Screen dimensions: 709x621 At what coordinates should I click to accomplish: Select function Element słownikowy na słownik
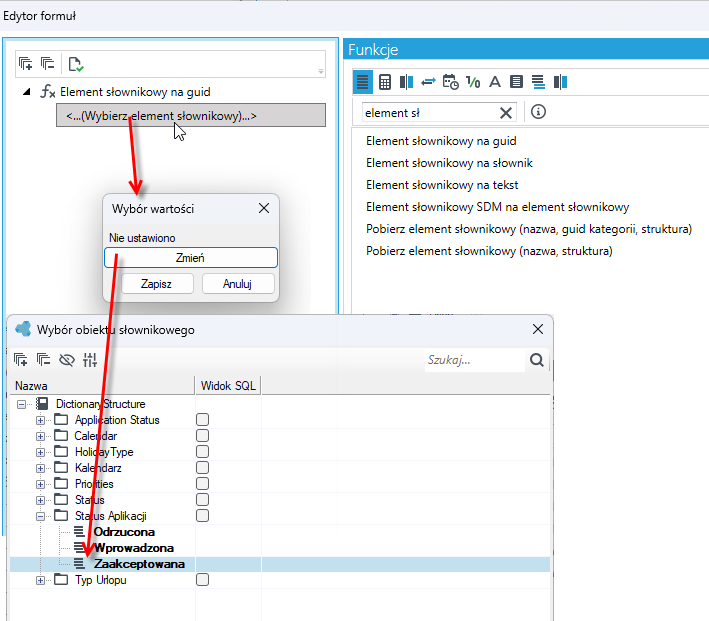pyautogui.click(x=449, y=163)
